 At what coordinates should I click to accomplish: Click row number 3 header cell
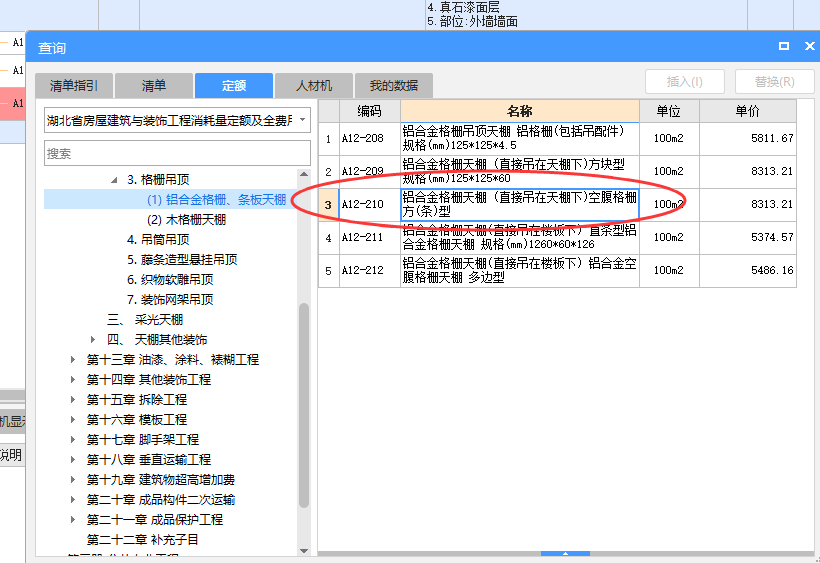[x=328, y=204]
